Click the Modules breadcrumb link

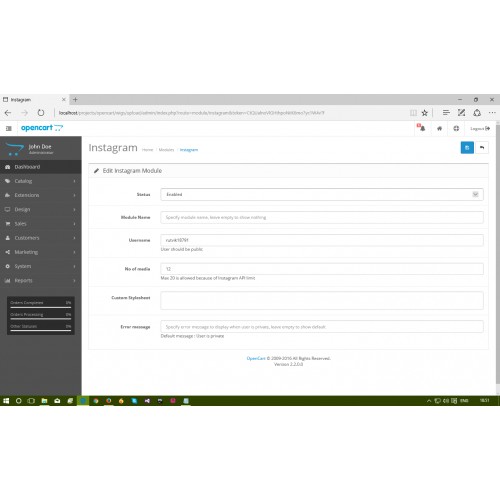coord(166,150)
